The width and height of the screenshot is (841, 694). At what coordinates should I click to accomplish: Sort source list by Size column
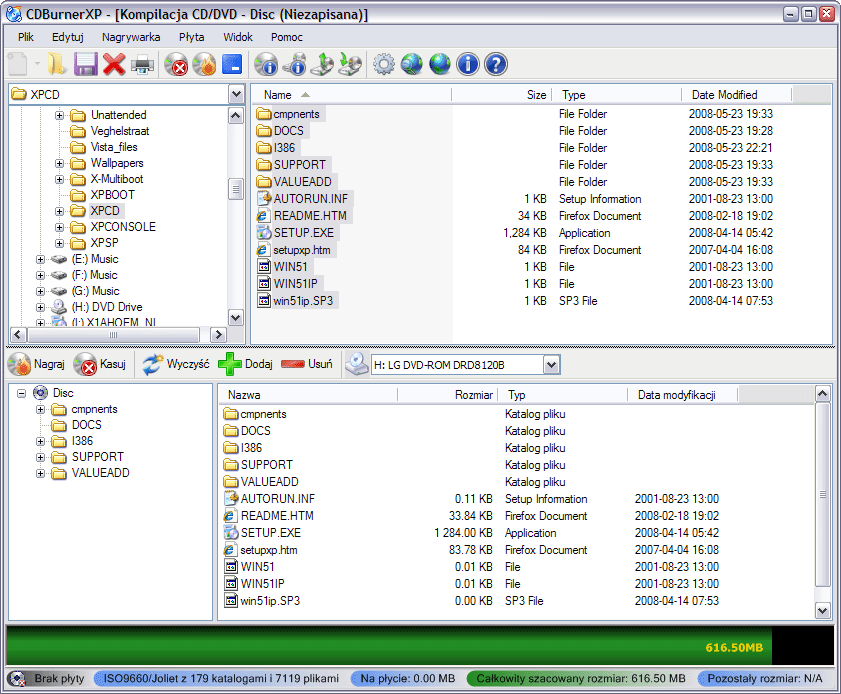(501, 95)
